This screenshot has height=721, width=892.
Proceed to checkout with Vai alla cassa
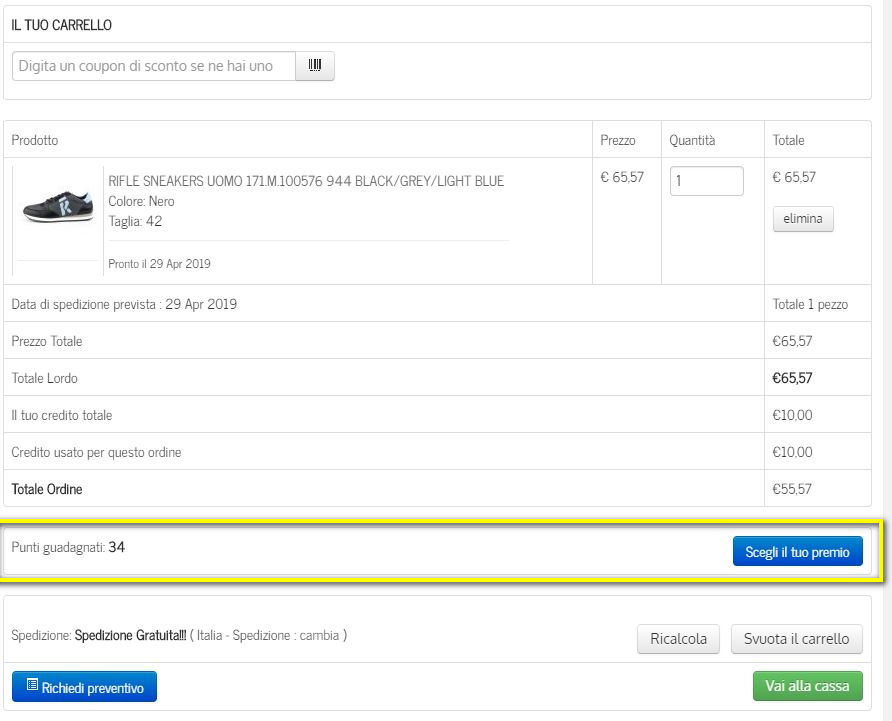click(x=807, y=686)
